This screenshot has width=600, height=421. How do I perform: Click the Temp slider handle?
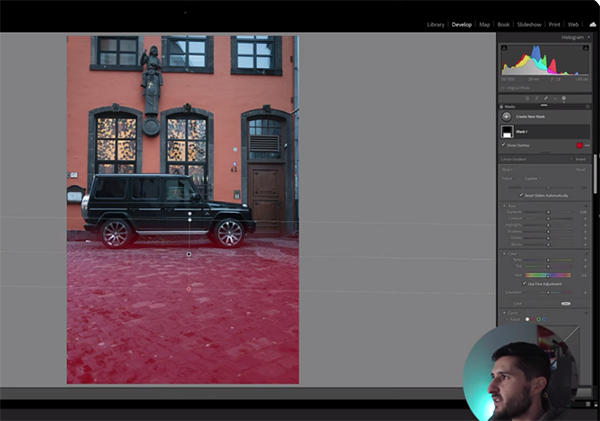(548, 260)
